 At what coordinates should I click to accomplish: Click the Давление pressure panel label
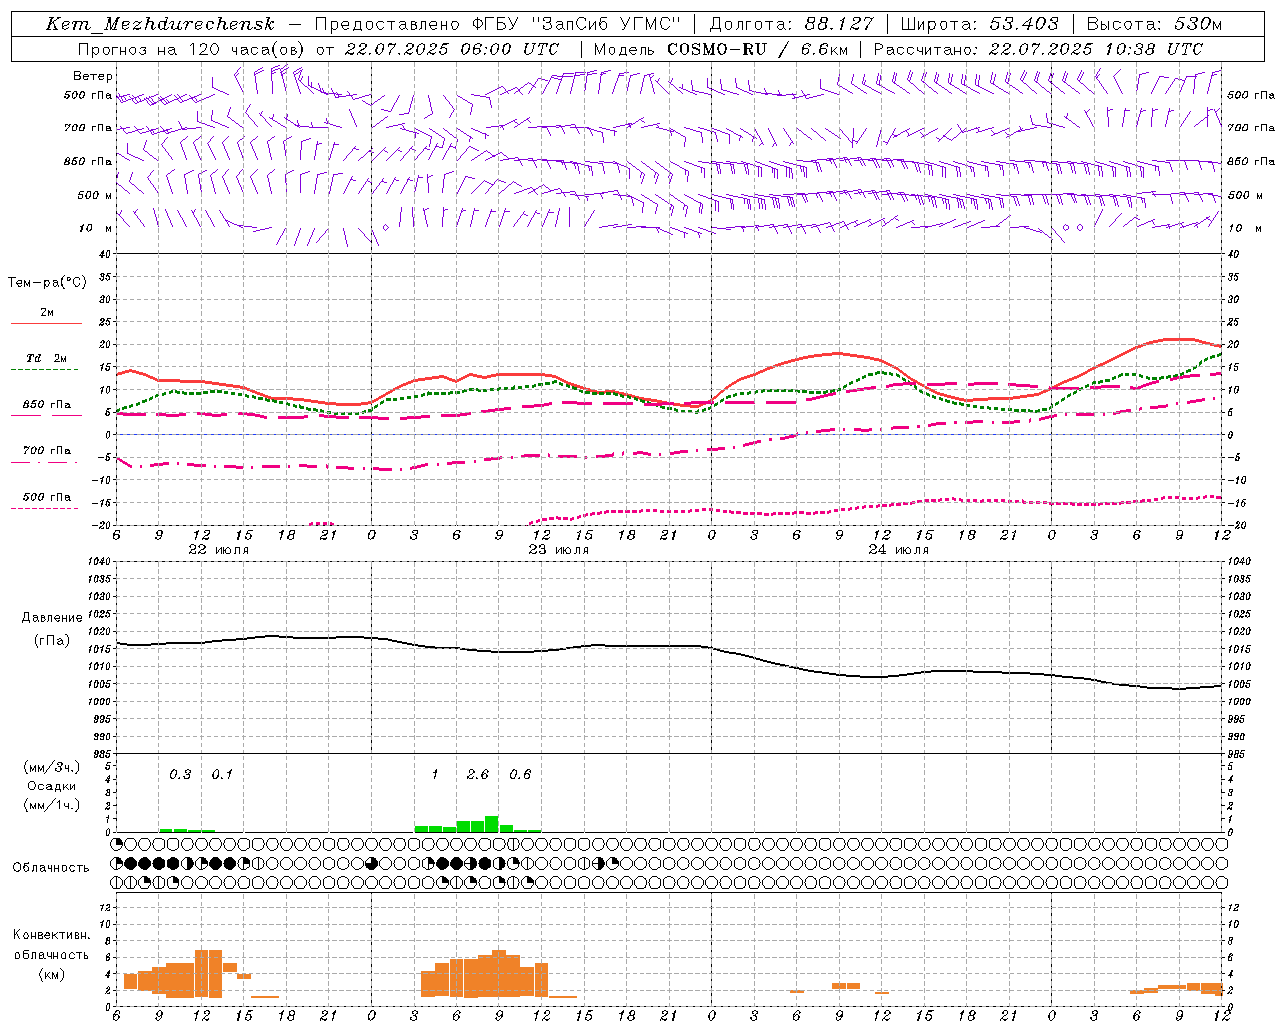pyautogui.click(x=52, y=618)
